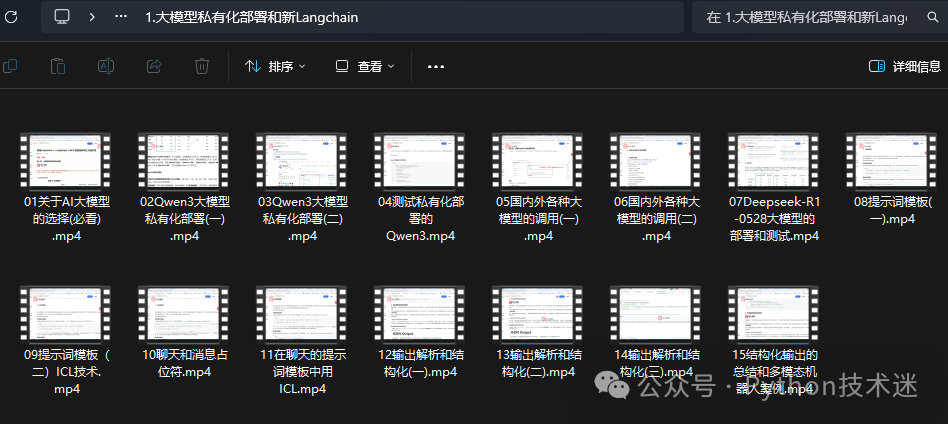Toggle the 详细信息 details pane

click(904, 66)
